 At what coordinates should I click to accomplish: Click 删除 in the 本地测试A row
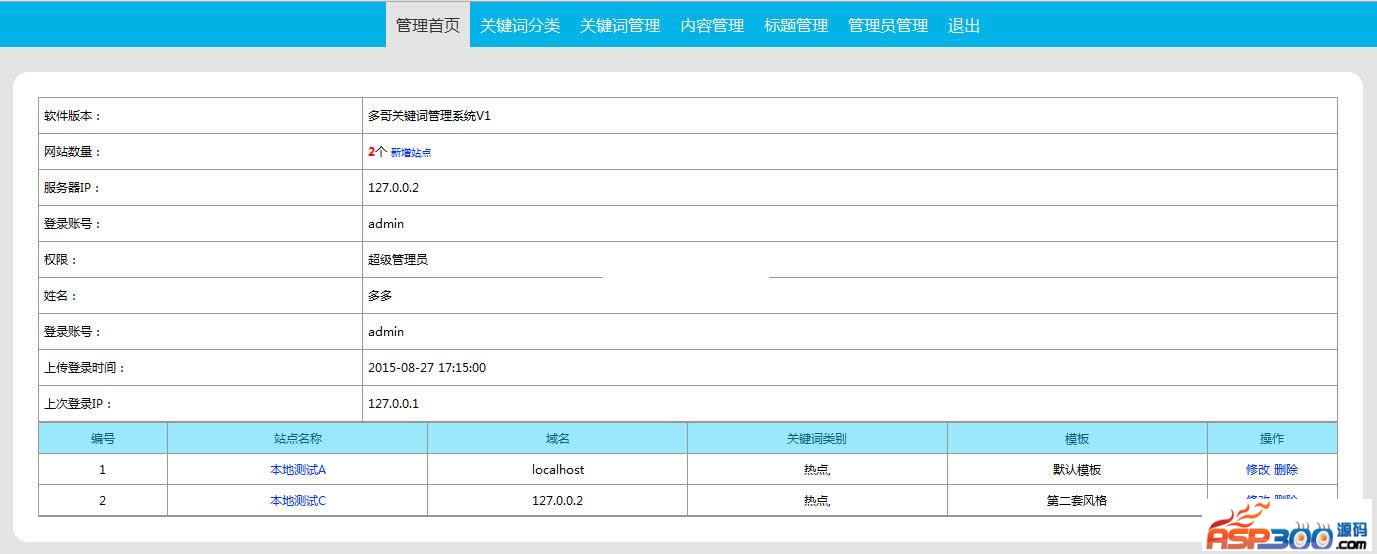pyautogui.click(x=1286, y=469)
